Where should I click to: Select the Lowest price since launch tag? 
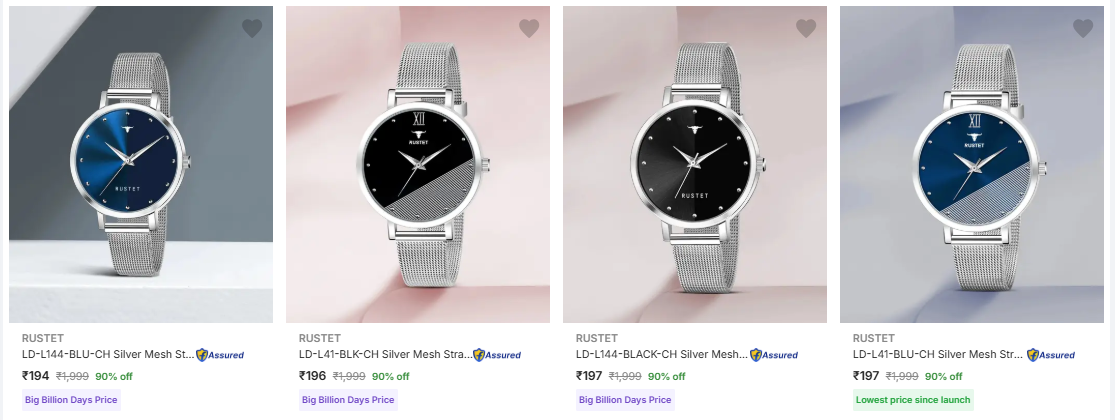click(913, 399)
